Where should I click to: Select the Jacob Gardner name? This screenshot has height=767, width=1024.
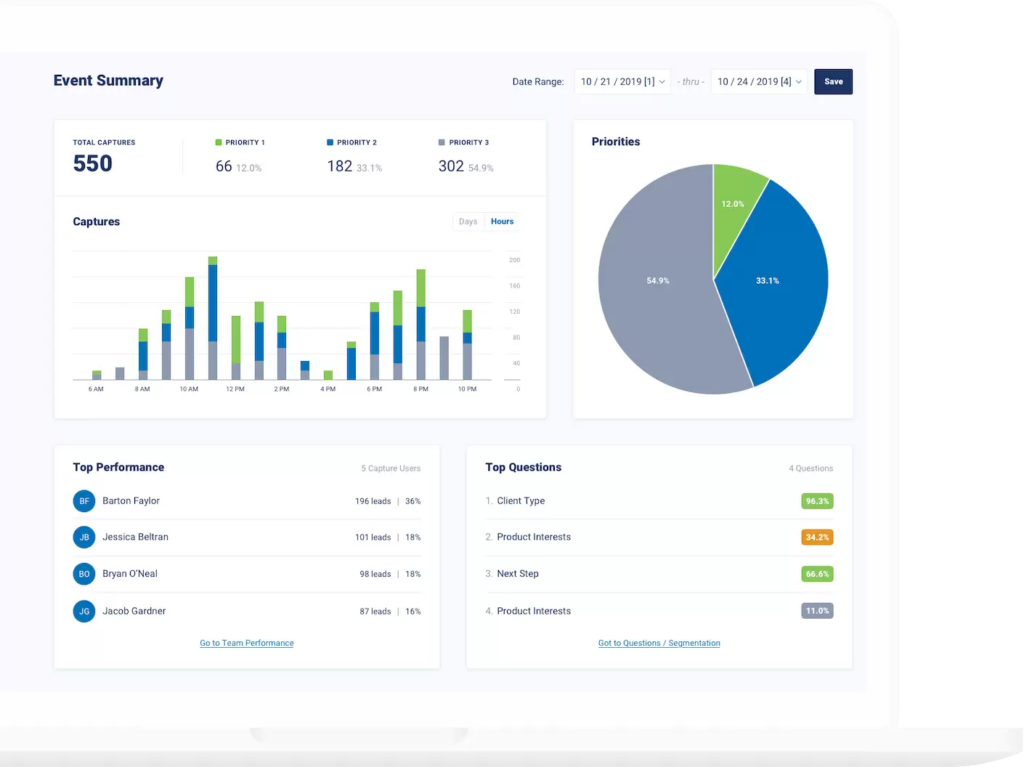click(134, 611)
